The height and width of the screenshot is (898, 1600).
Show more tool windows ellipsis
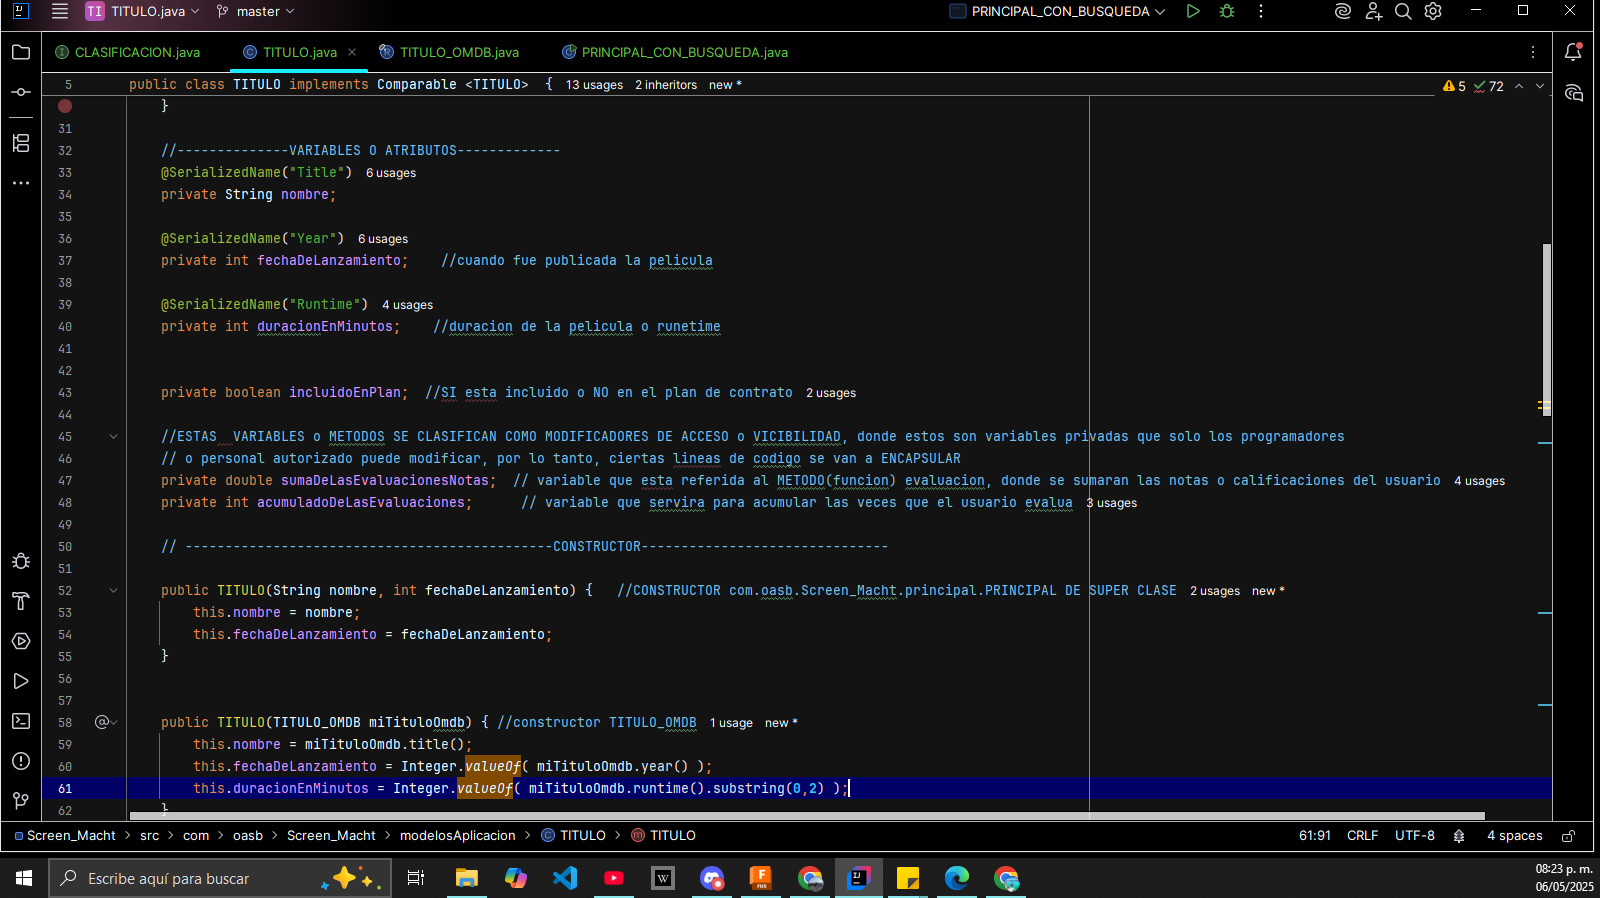pyautogui.click(x=21, y=183)
